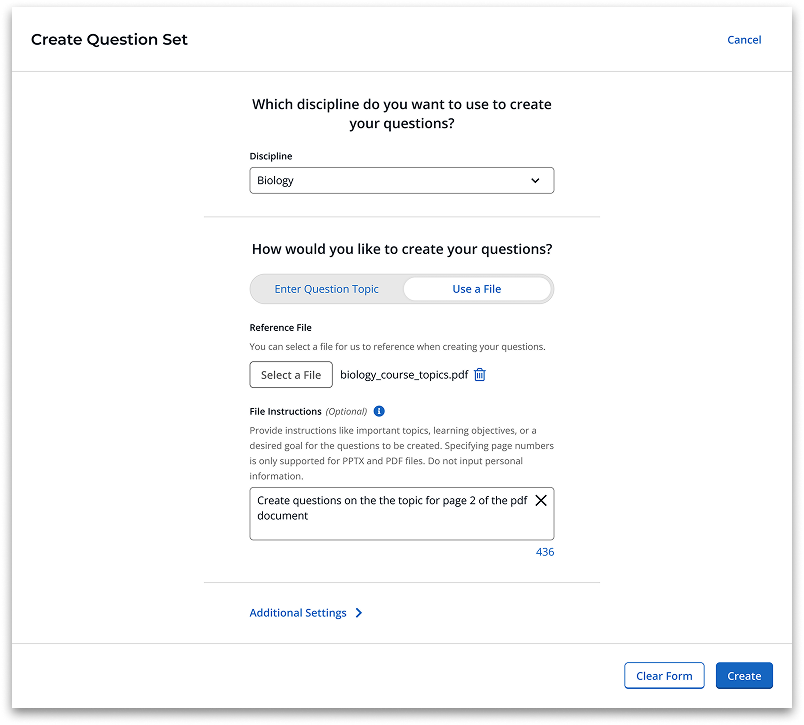Cancel question set creation
Image resolution: width=804 pixels, height=725 pixels.
(744, 40)
